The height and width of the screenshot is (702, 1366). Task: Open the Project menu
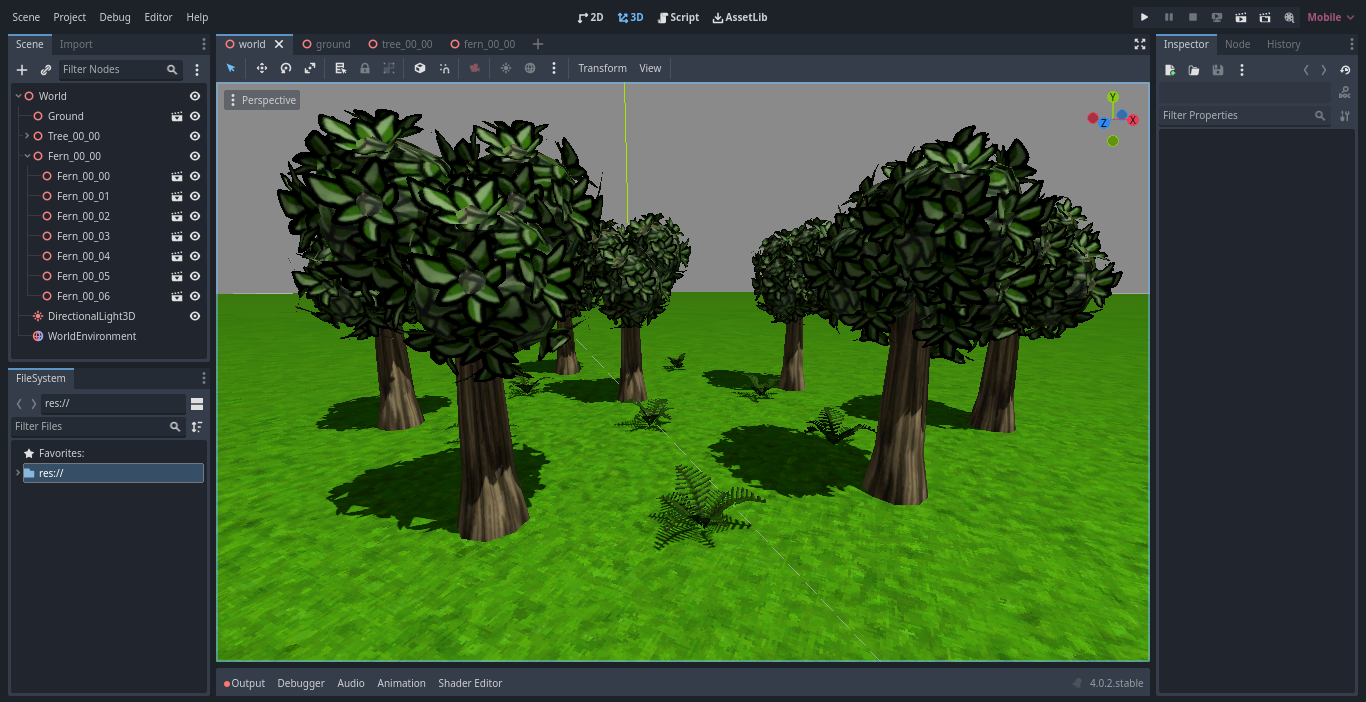pyautogui.click(x=69, y=17)
